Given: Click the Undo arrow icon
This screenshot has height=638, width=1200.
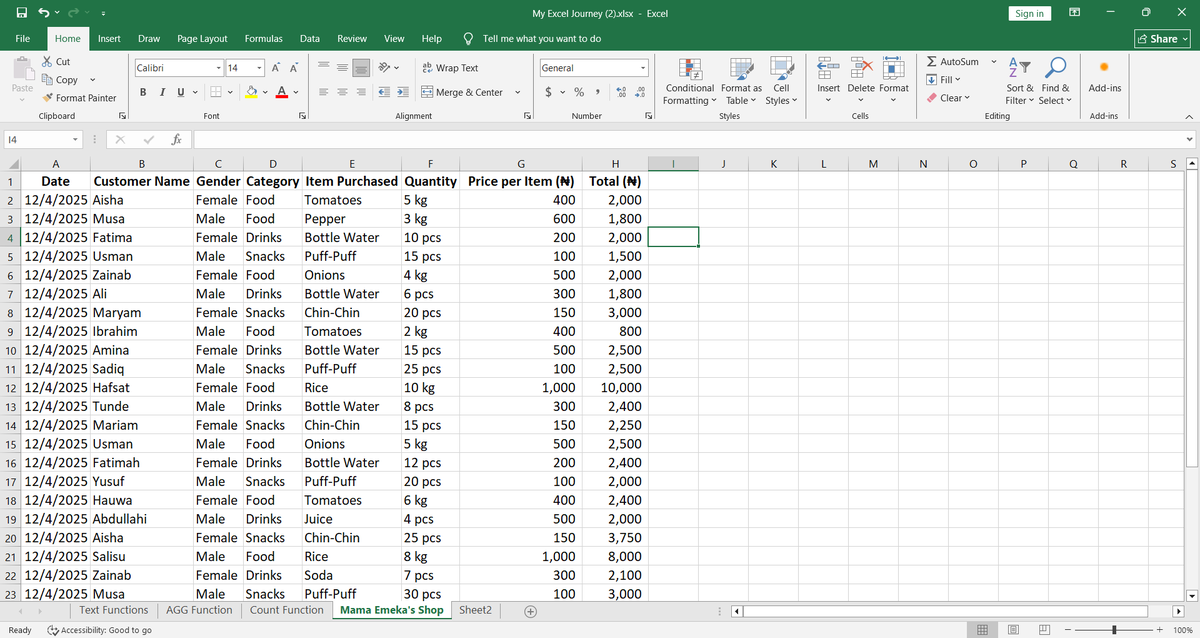Looking at the screenshot, I should point(43,13).
